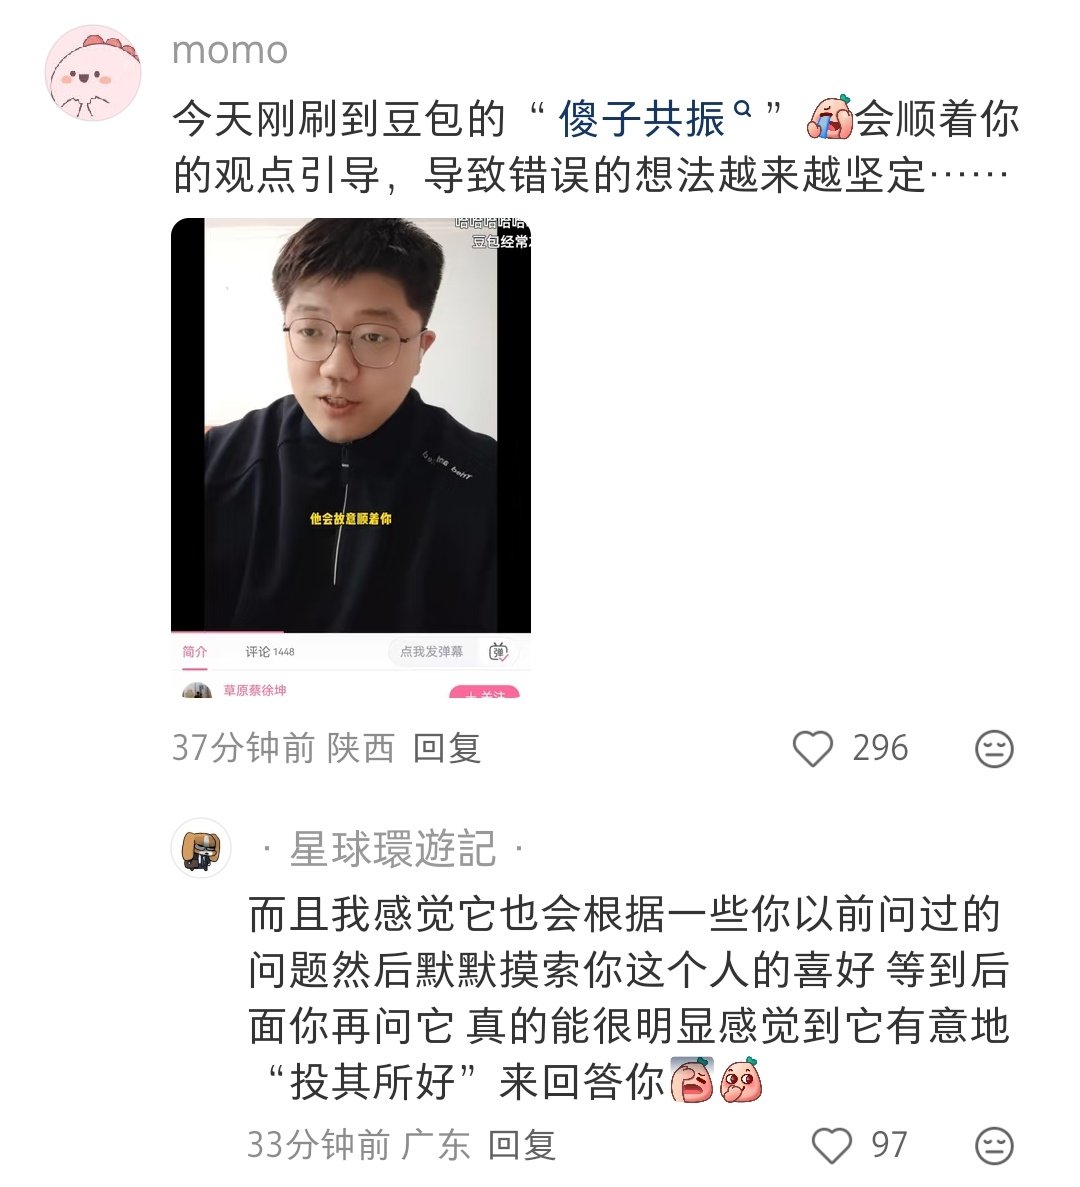Tap the 星球環遊記 username
Viewport: 1080px width, 1187px height.
tap(393, 849)
